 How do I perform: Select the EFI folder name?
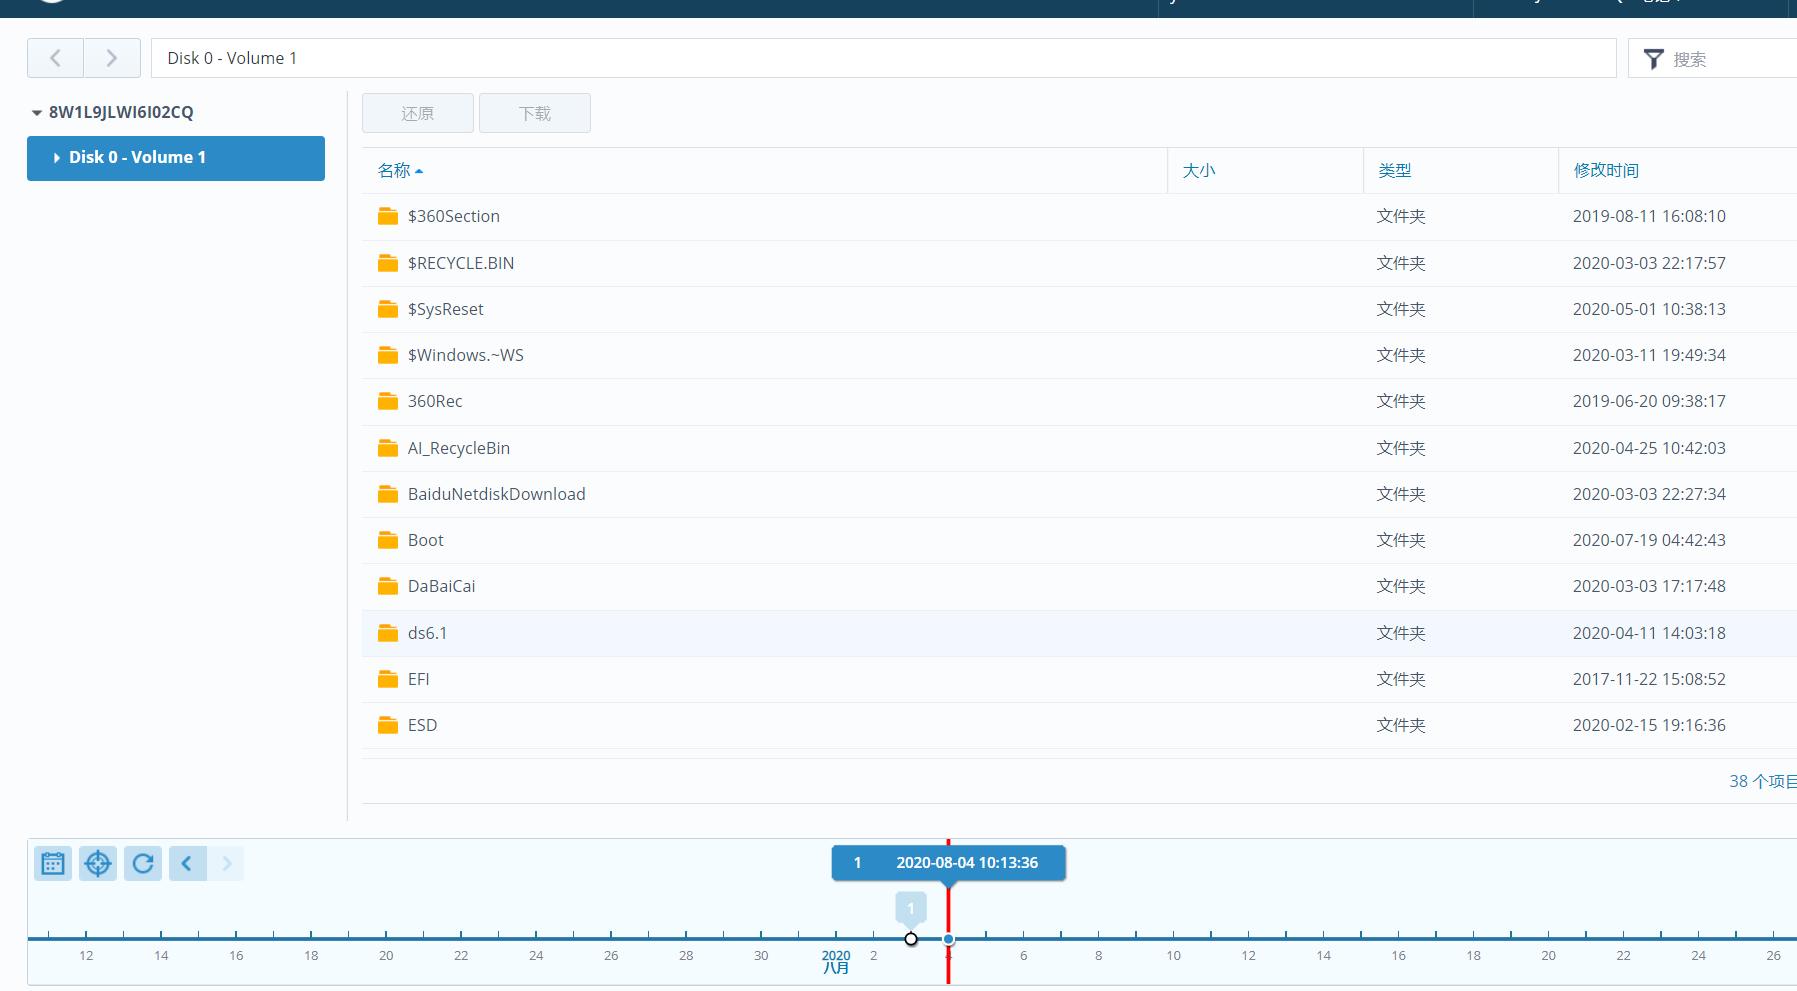pos(419,679)
